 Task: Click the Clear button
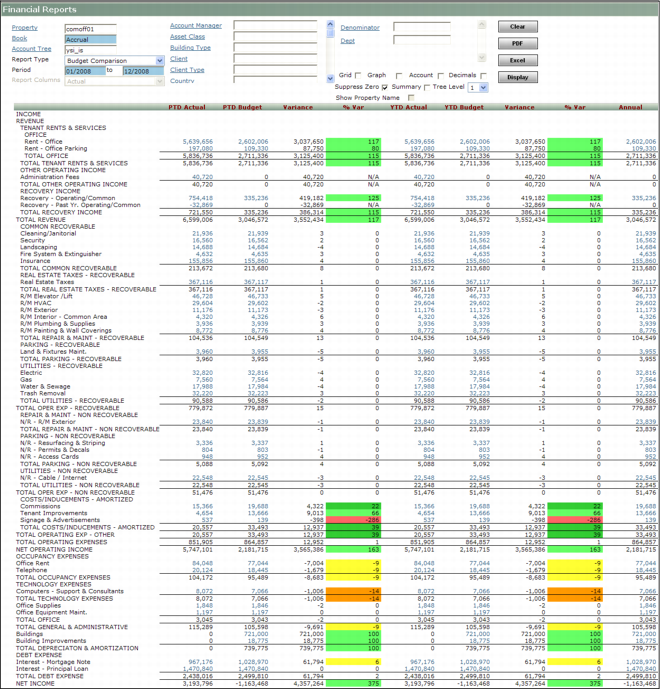[x=516, y=27]
